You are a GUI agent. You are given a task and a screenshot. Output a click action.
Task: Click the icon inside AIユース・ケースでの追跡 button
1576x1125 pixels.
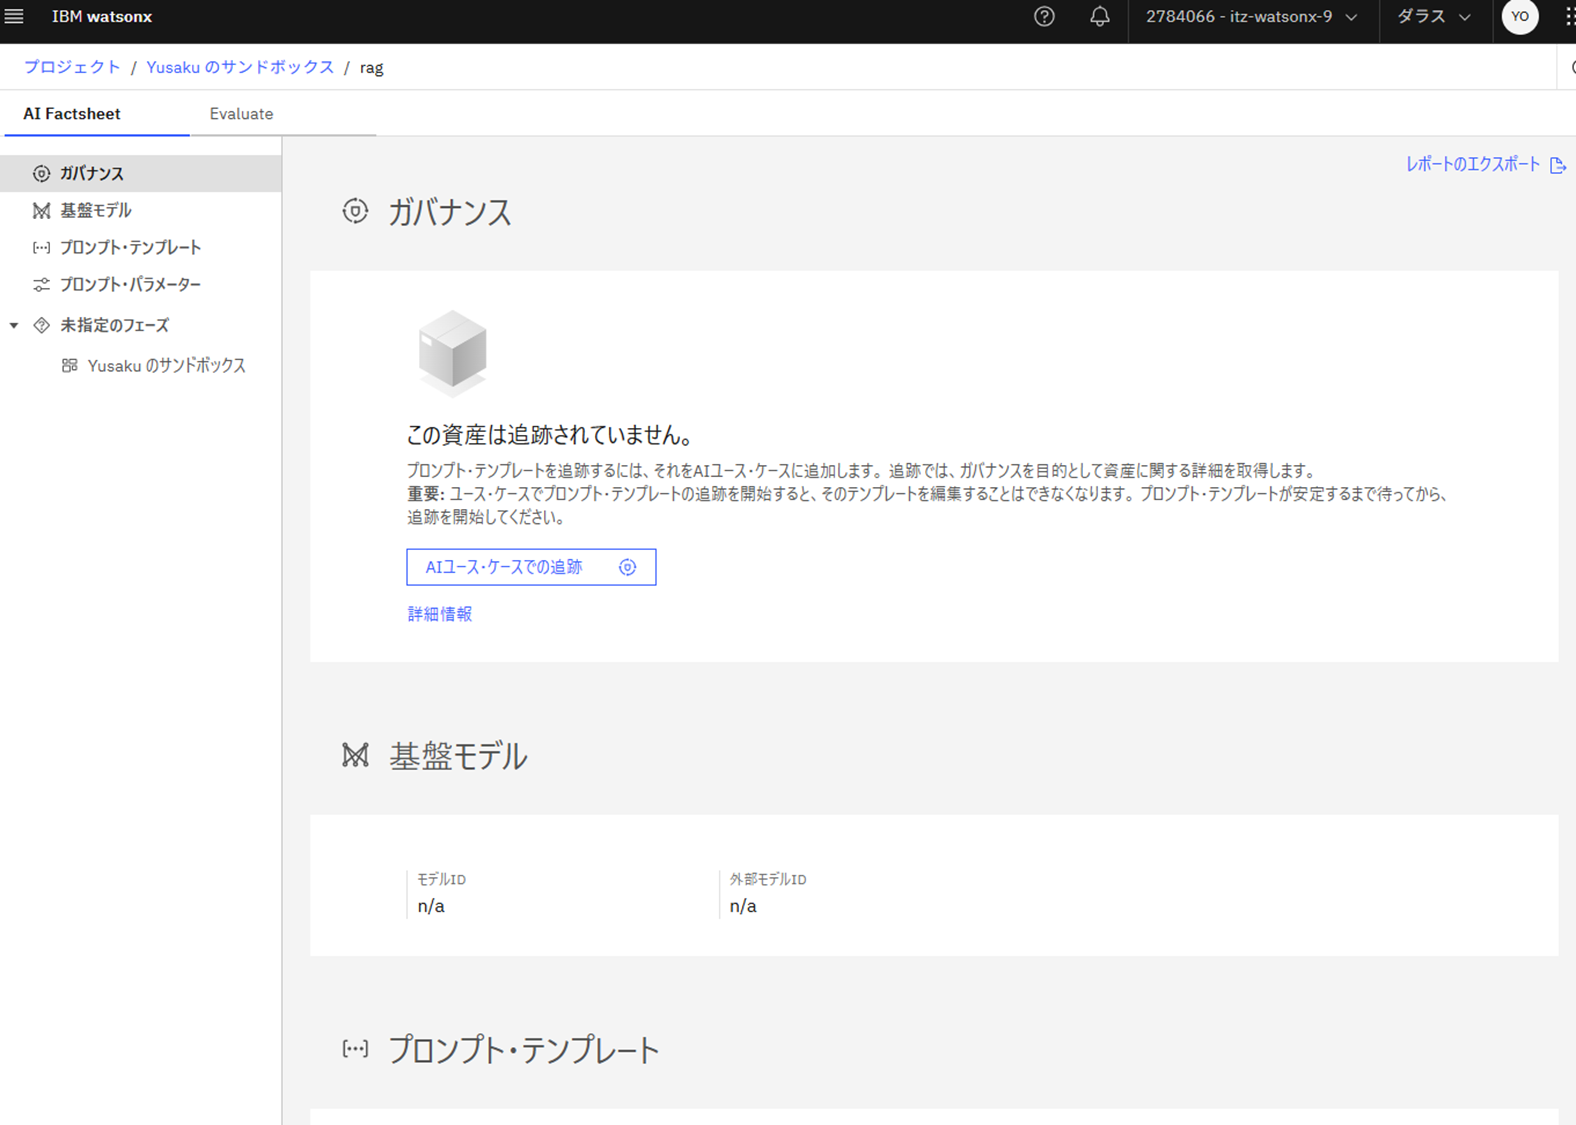(627, 567)
